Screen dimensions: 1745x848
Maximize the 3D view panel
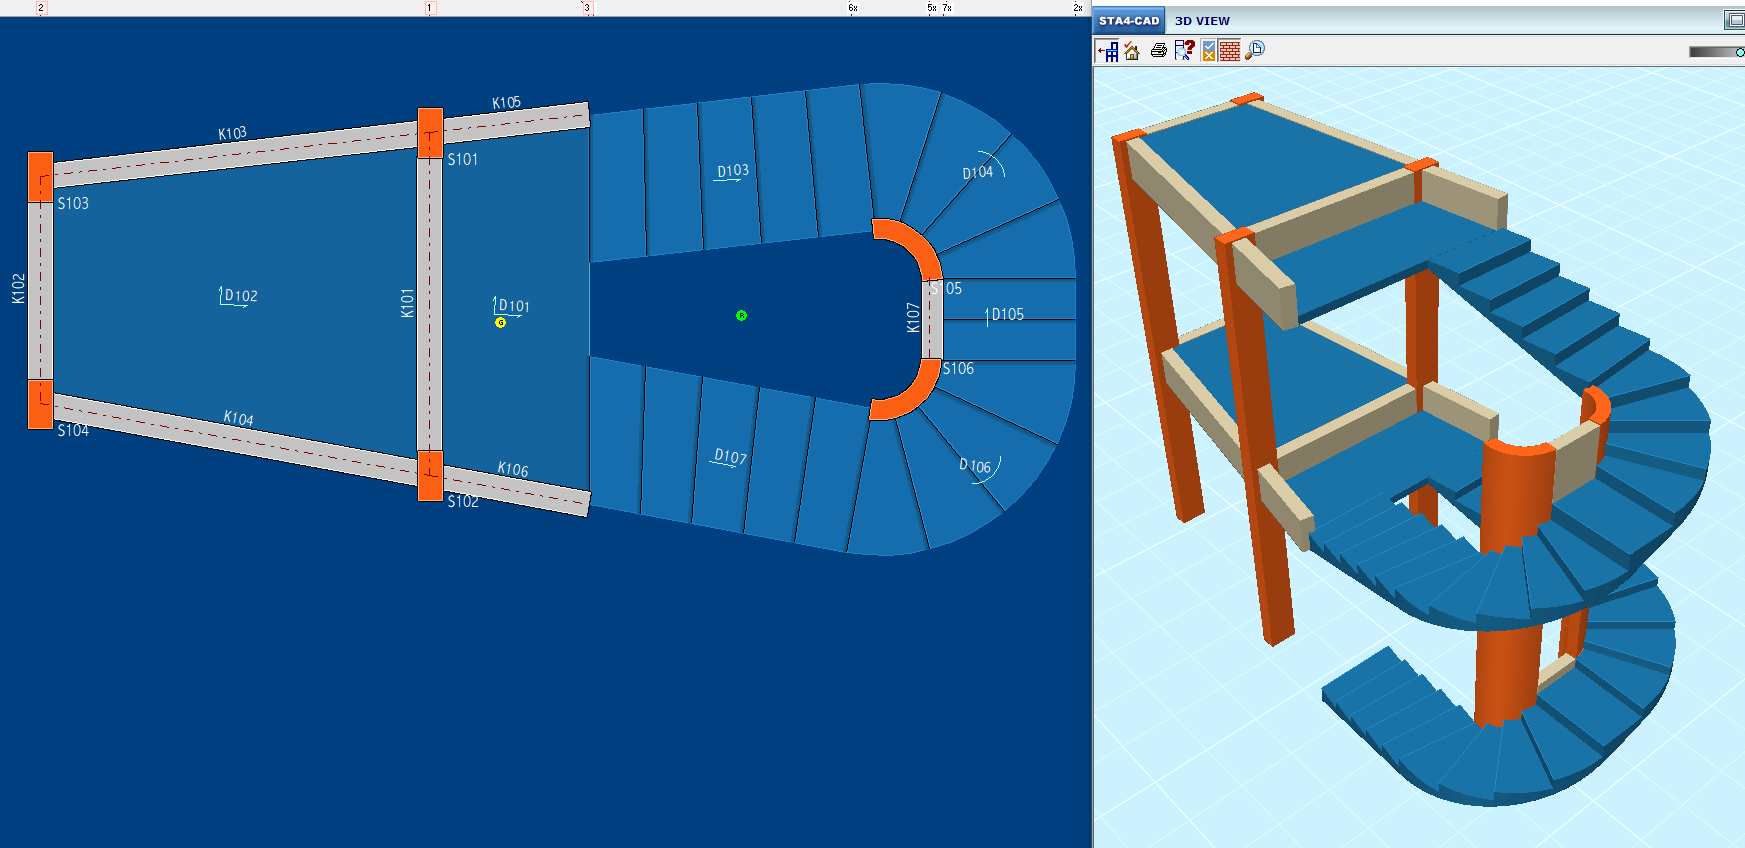point(1734,20)
